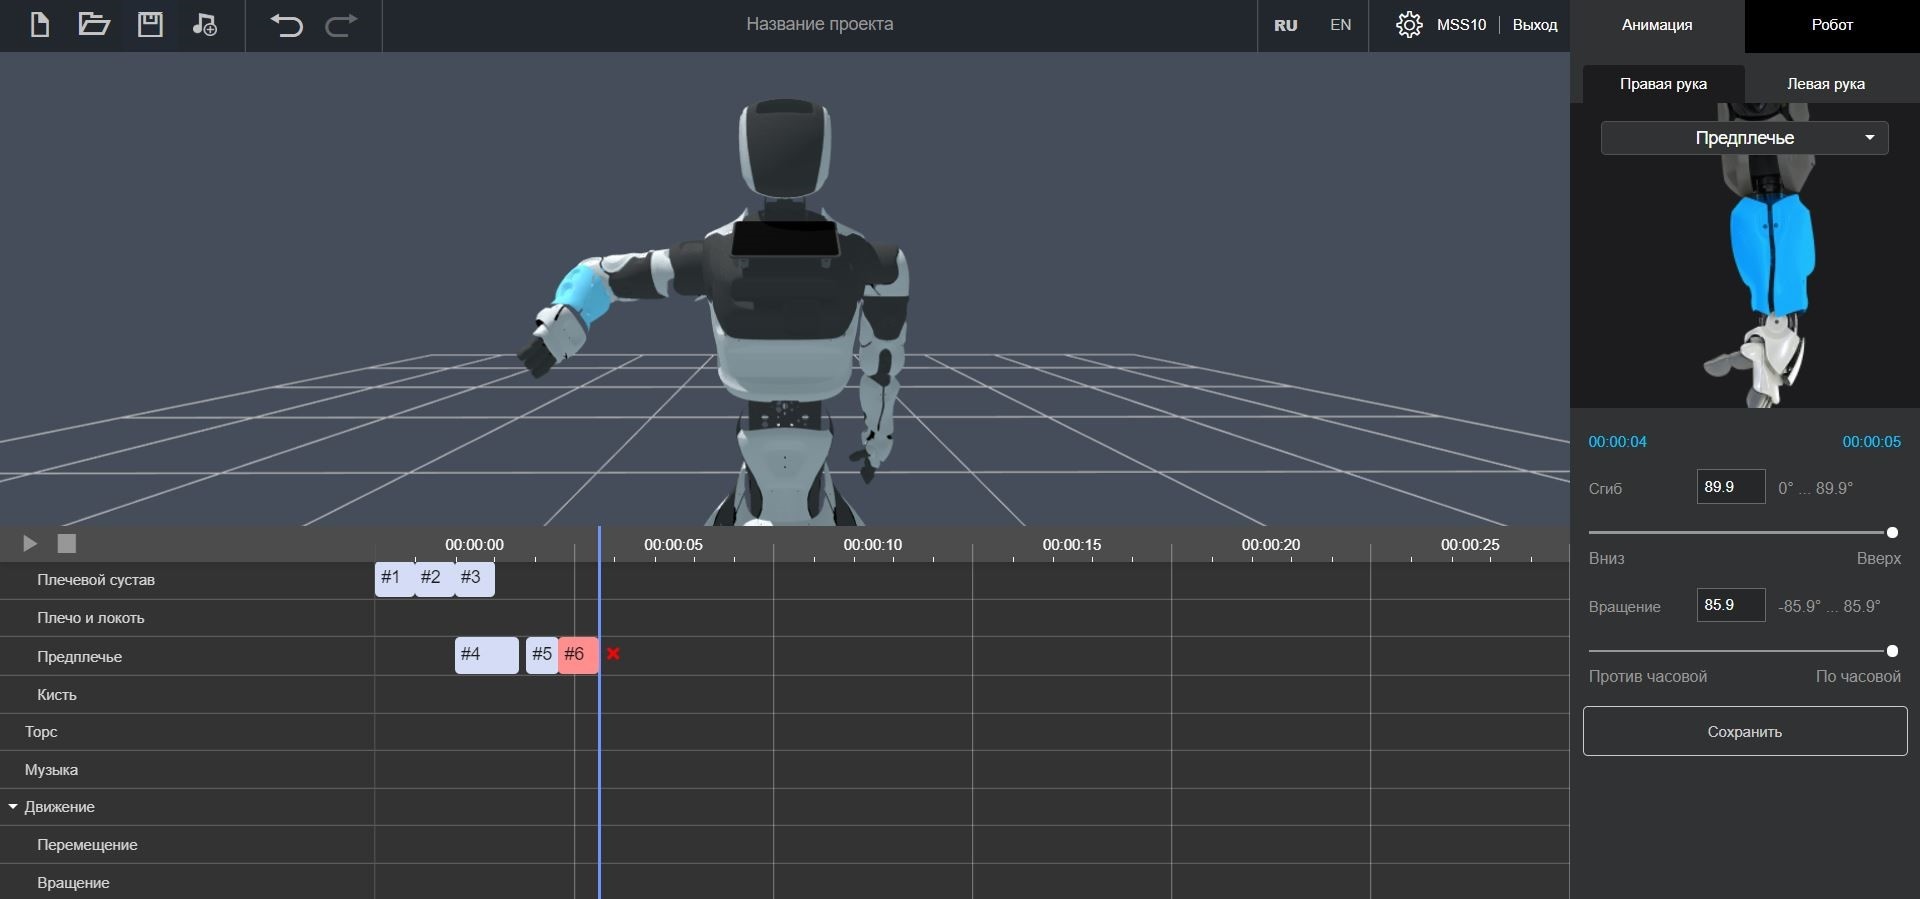Add a music file to the project
The image size is (1920, 899).
(205, 25)
